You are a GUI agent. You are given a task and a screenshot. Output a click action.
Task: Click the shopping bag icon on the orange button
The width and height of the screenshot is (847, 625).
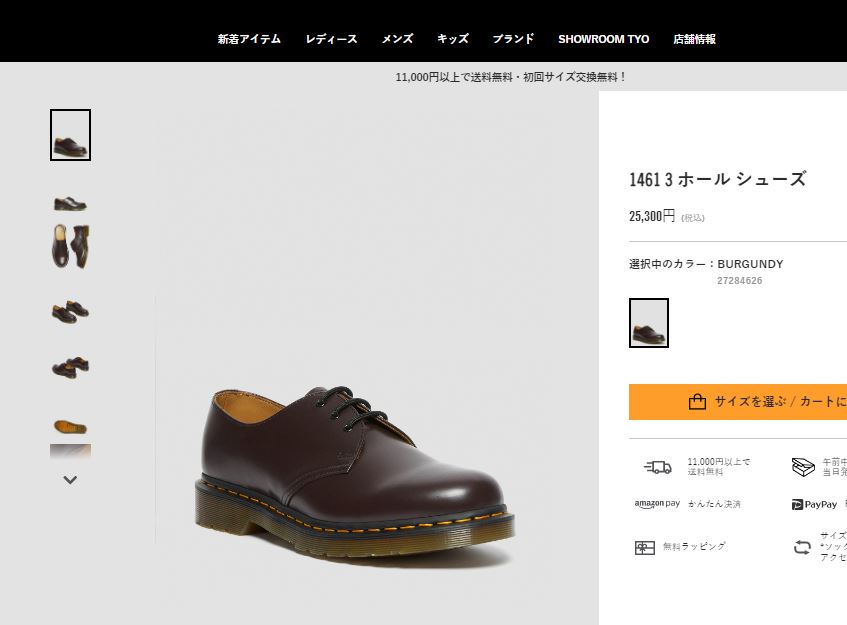tap(695, 401)
